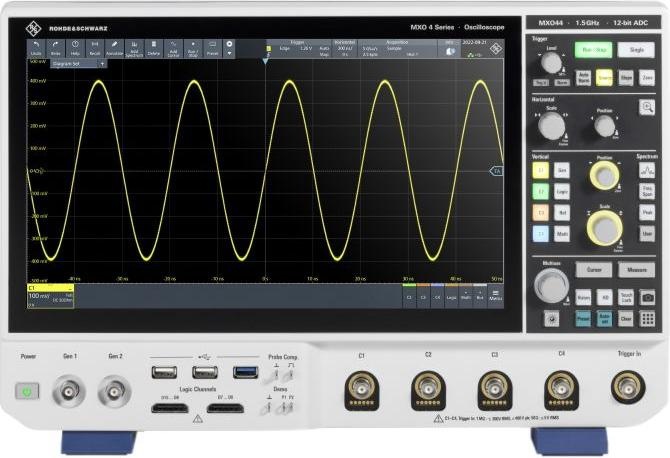Tap the Add Spectrum toolbar icon
The height and width of the screenshot is (458, 670).
(x=134, y=48)
